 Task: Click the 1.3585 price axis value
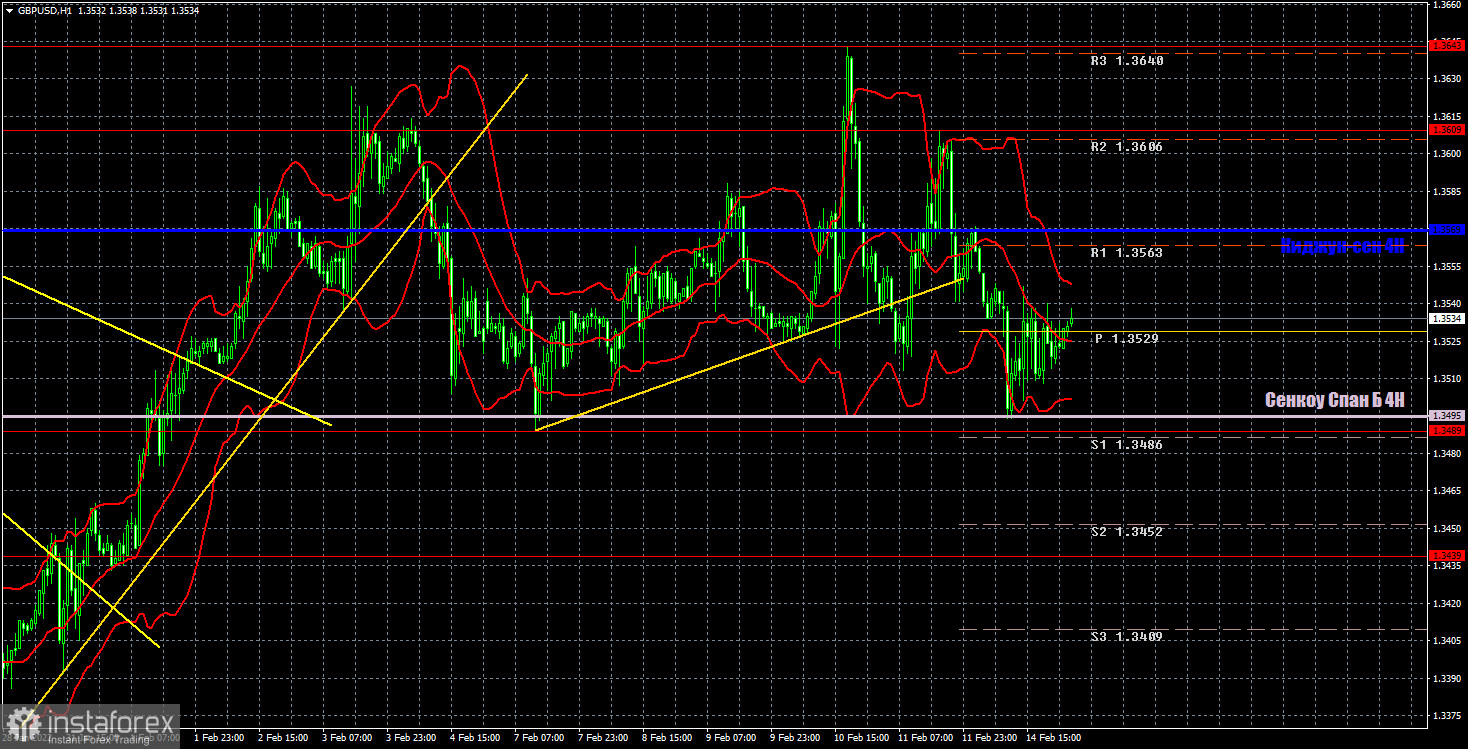tap(1447, 191)
